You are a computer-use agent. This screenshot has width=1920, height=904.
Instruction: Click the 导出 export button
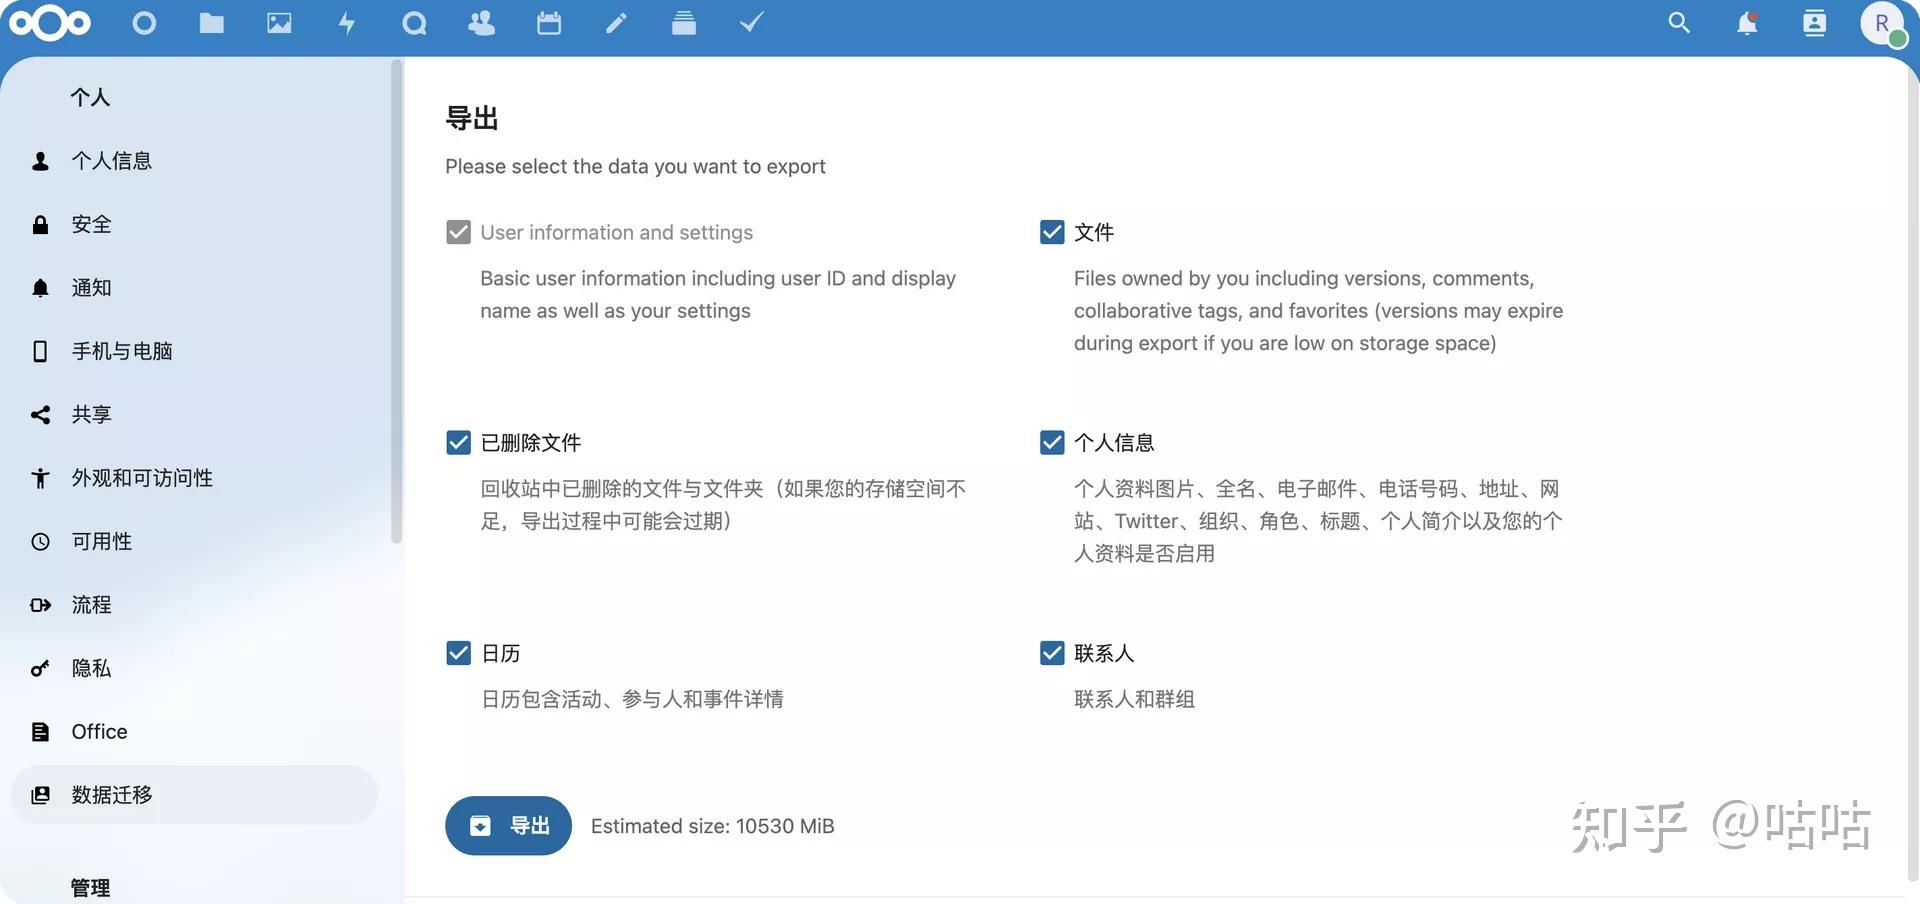click(x=508, y=825)
